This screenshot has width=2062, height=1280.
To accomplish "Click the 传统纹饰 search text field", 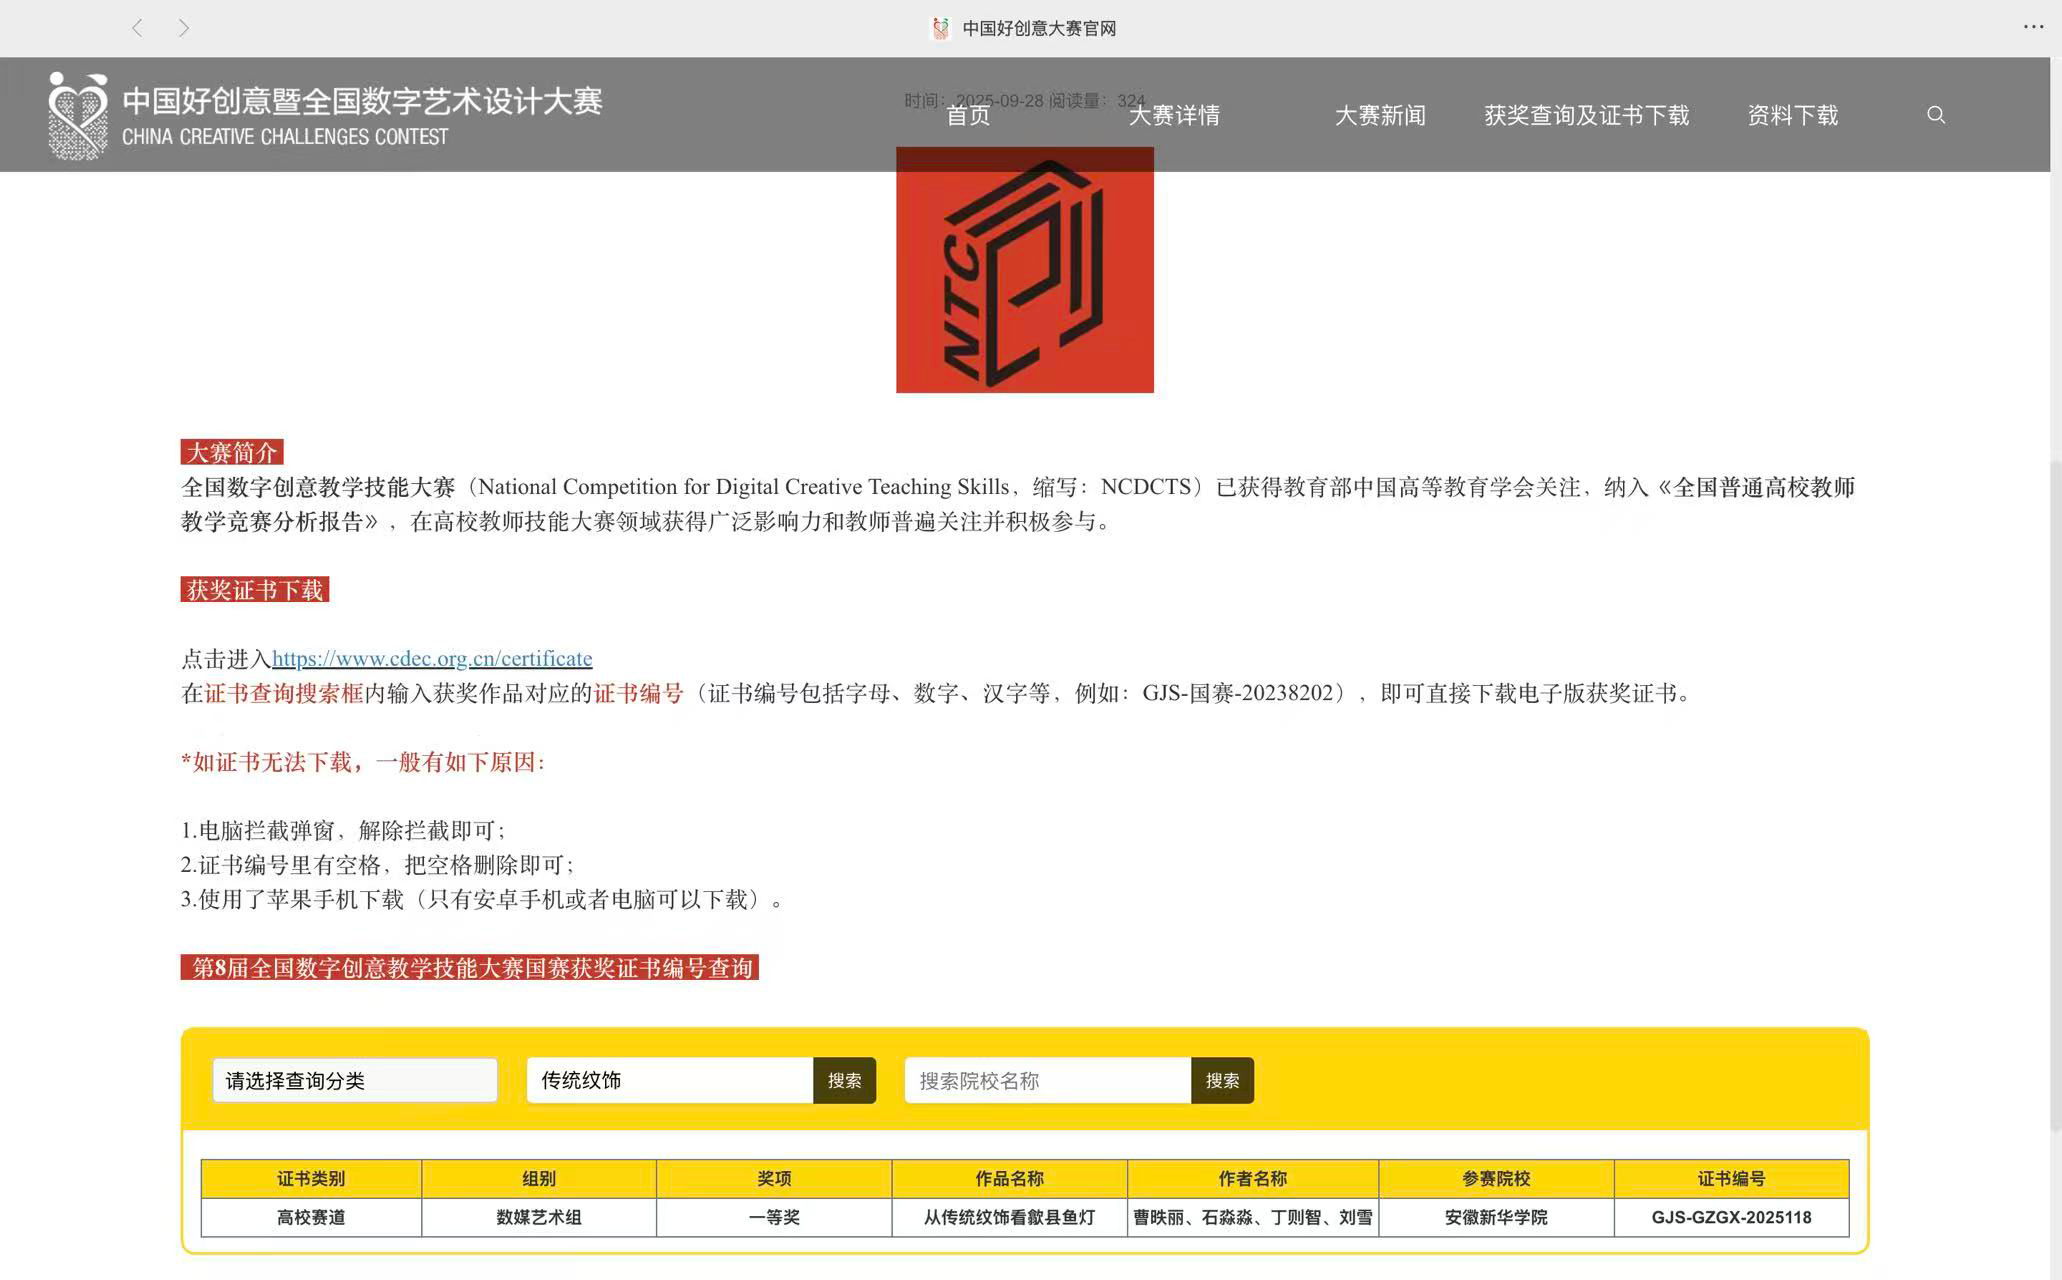I will coord(669,1081).
